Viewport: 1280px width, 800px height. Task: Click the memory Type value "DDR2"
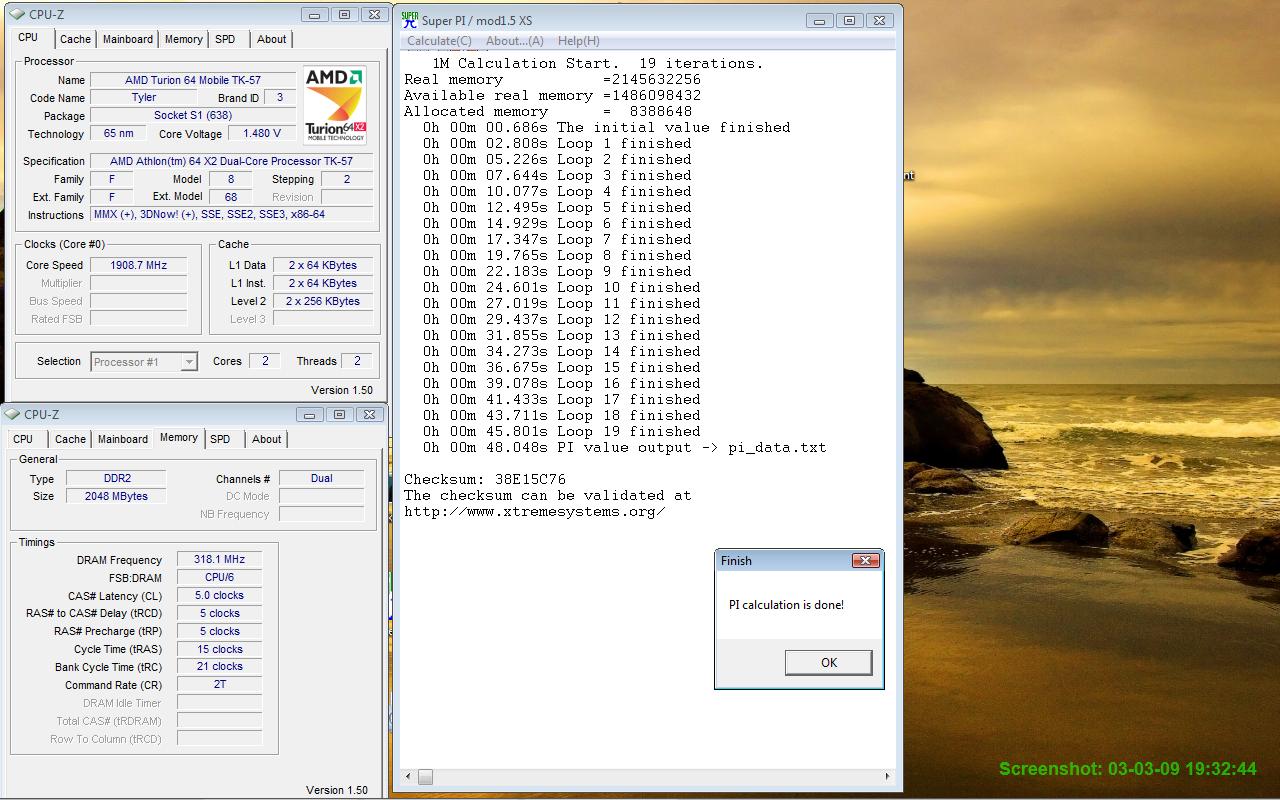(117, 478)
